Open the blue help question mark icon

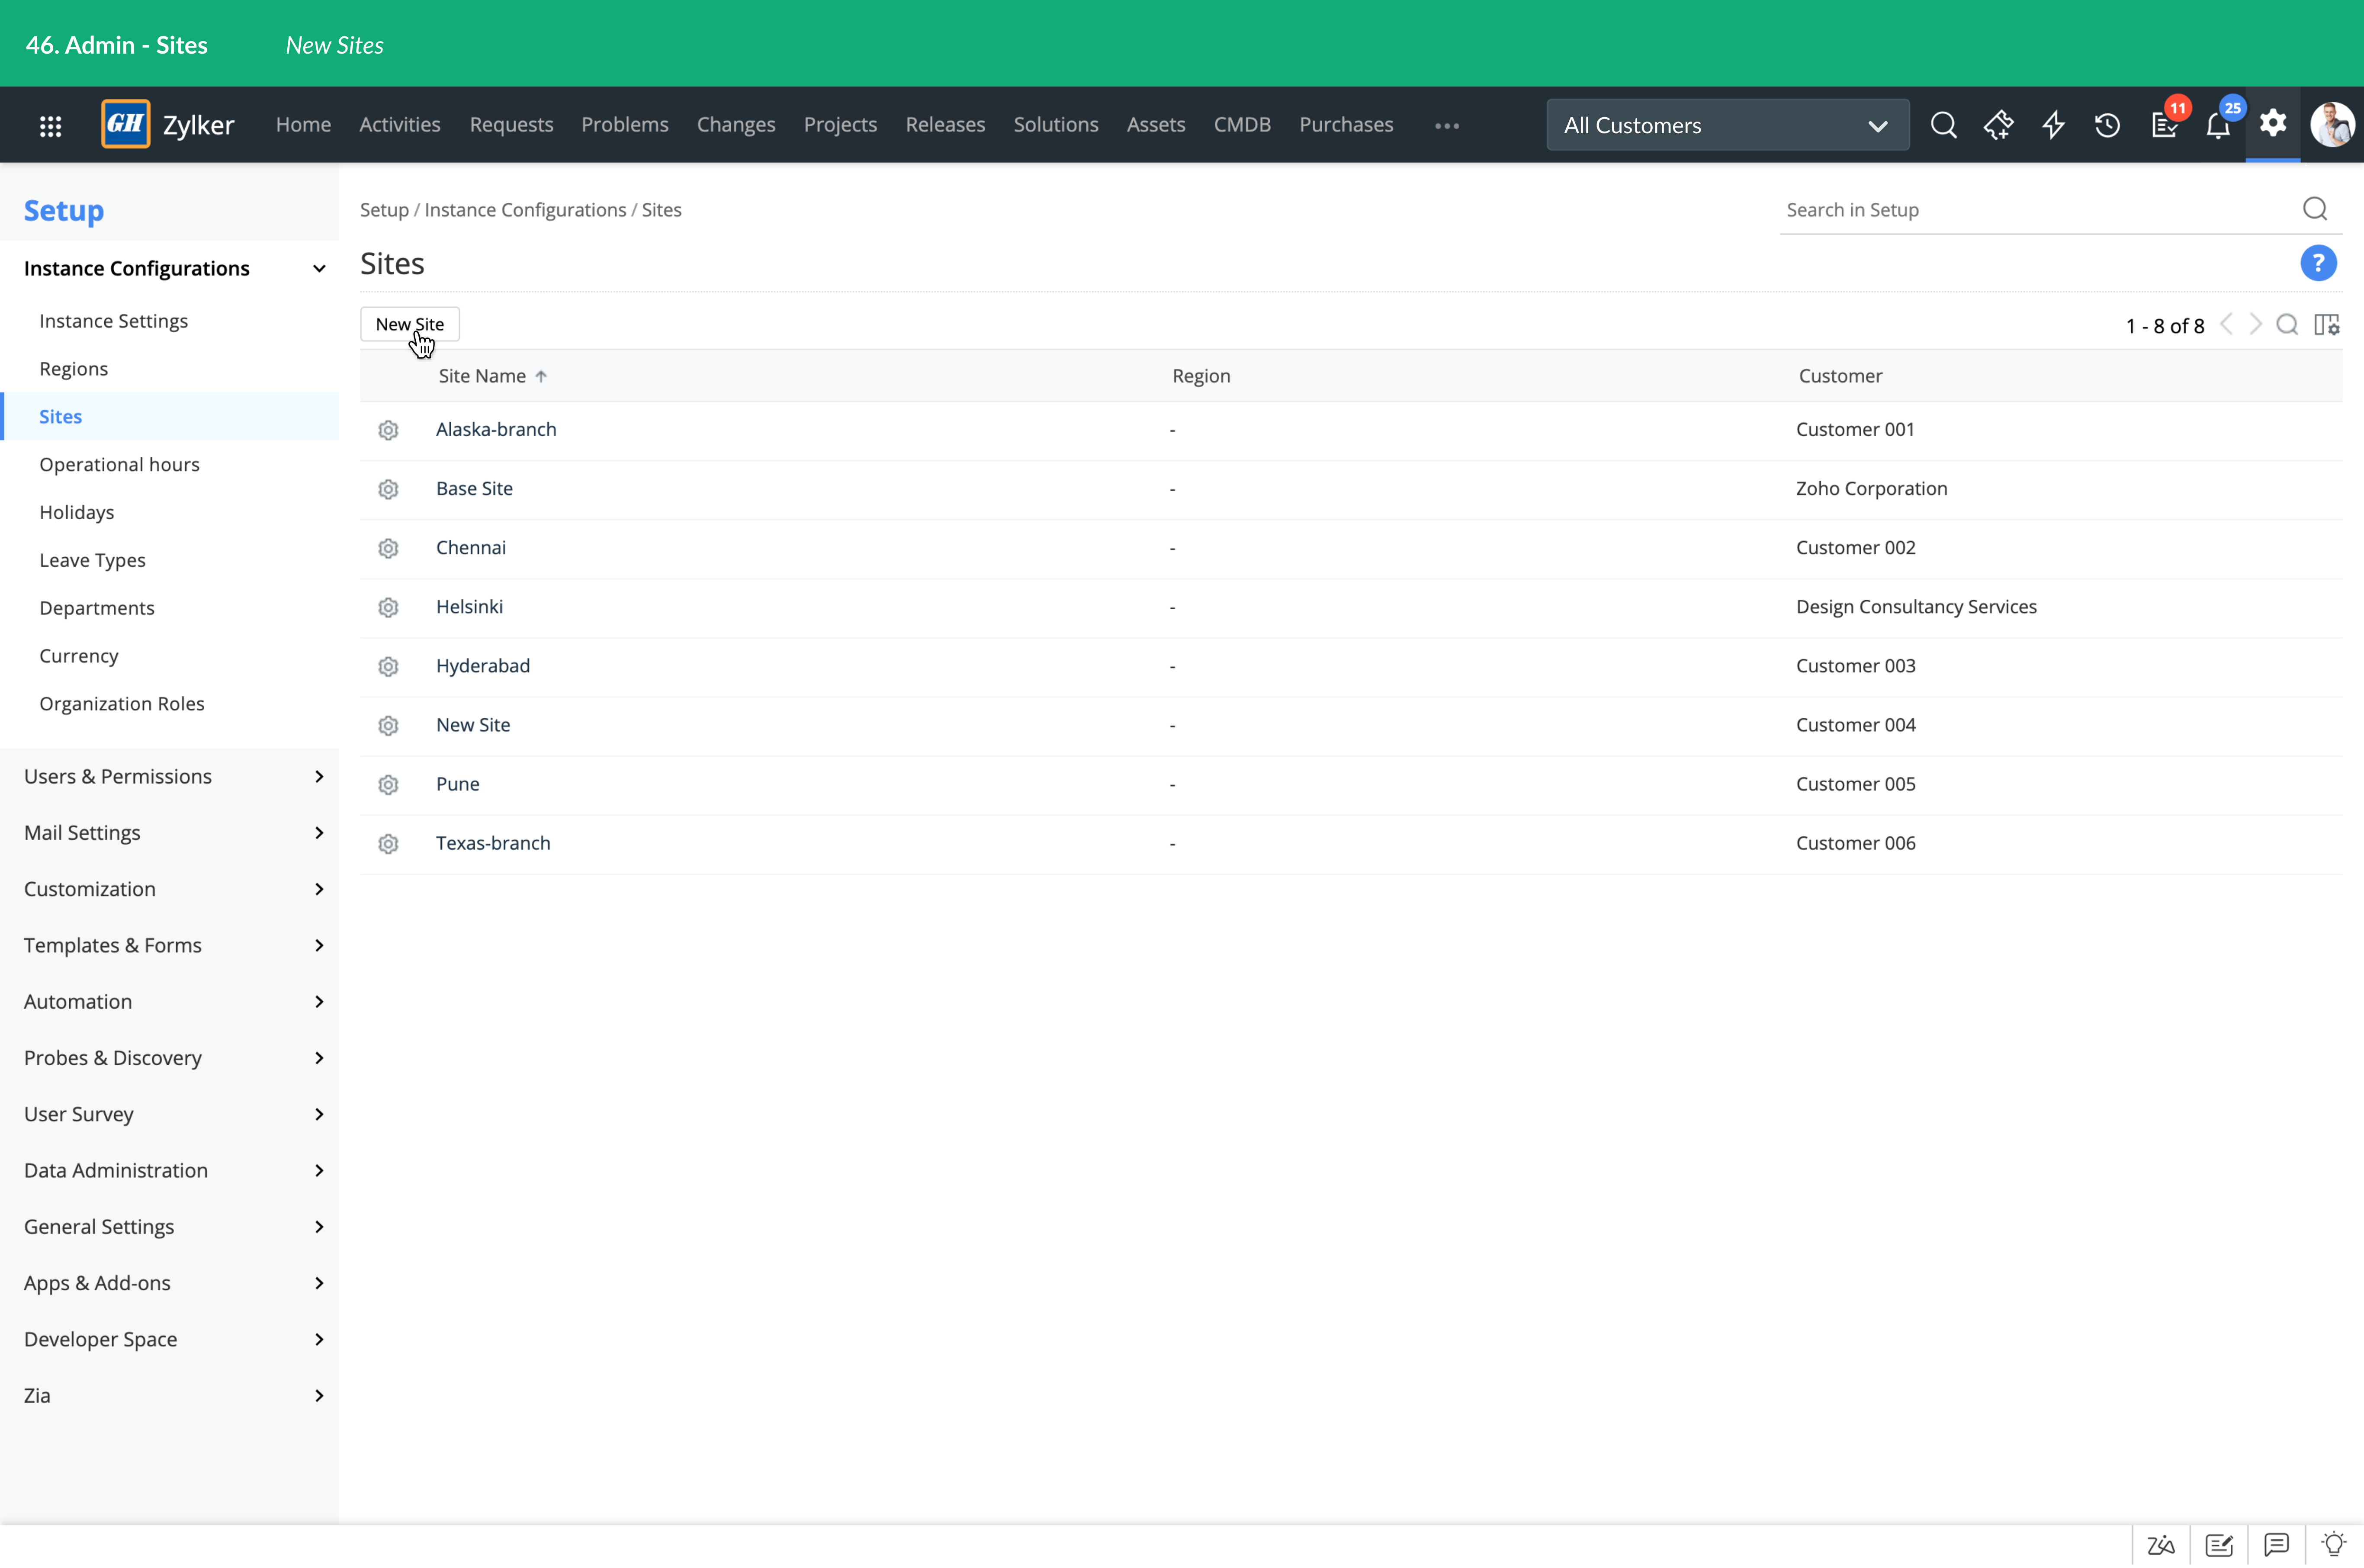coord(2318,263)
